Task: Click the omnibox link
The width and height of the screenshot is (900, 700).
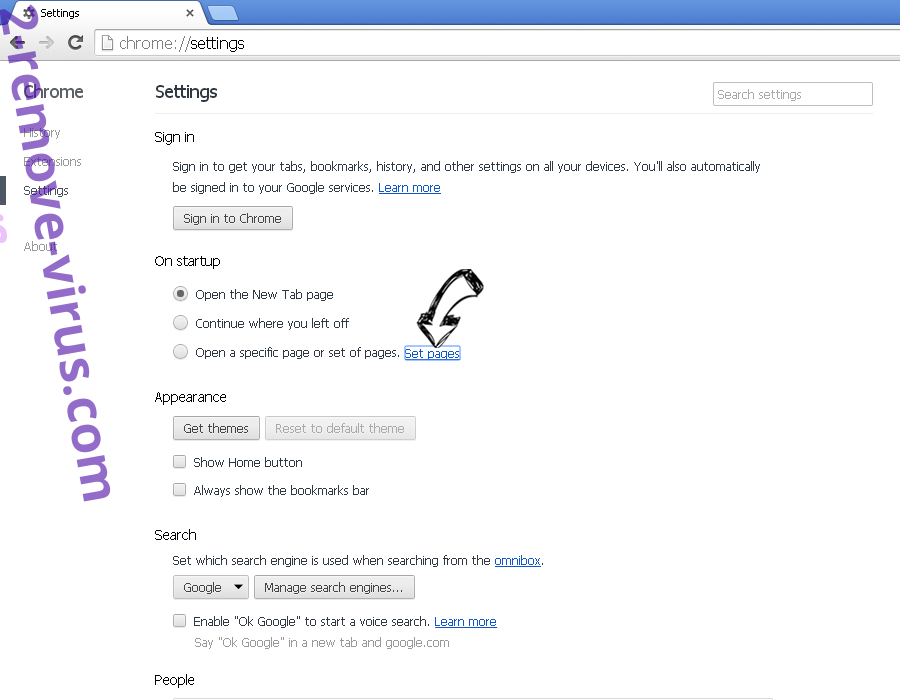Action: (517, 561)
